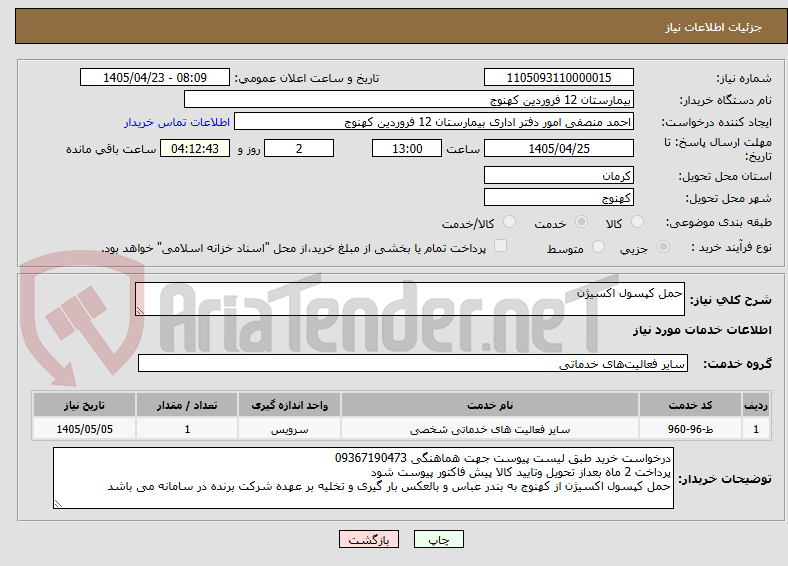
Task: Click the اطلاعات خدمات مورد نیاز heading
Action: 702,330
